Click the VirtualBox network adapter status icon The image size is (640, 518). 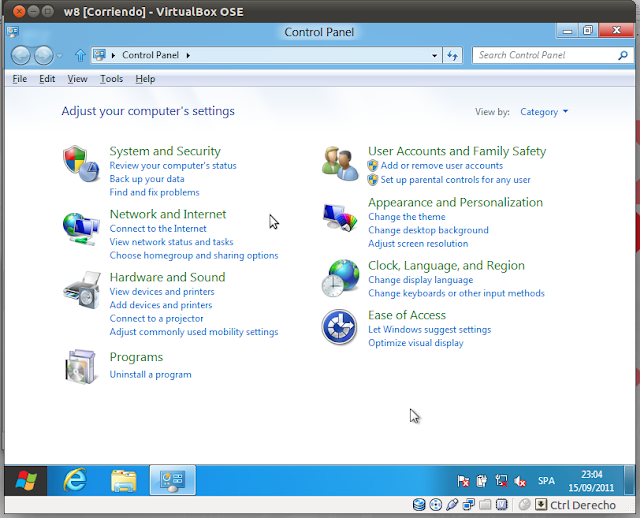click(x=469, y=505)
